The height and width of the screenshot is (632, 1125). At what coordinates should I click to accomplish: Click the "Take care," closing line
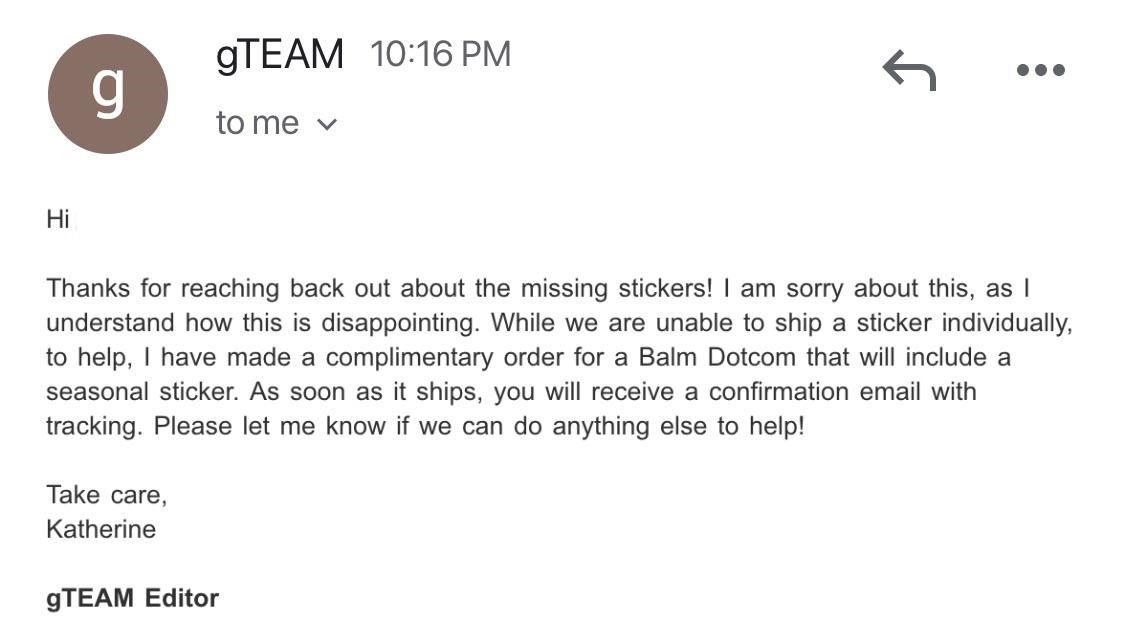pos(106,494)
